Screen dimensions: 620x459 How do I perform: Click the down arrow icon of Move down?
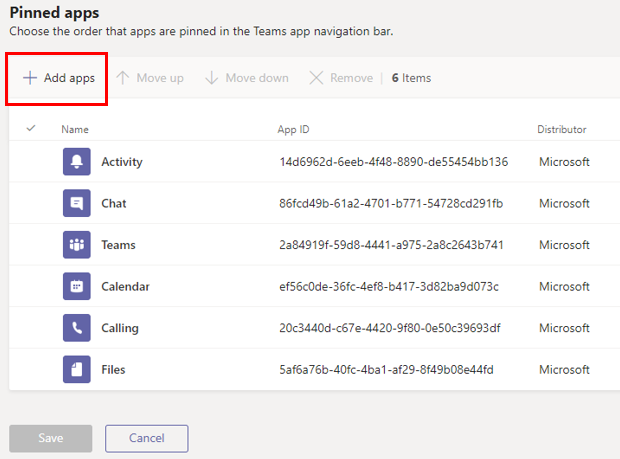(212, 78)
